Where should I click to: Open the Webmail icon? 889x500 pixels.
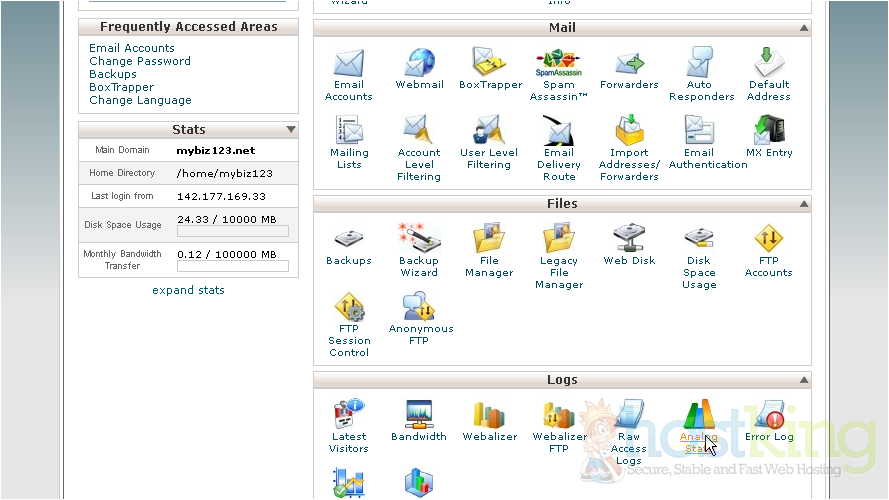click(x=419, y=64)
